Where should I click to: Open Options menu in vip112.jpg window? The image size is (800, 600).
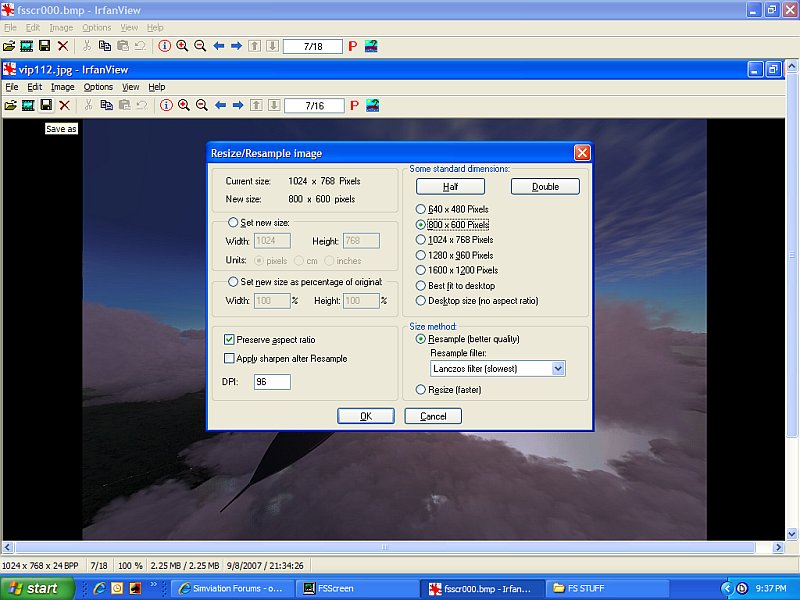point(98,87)
